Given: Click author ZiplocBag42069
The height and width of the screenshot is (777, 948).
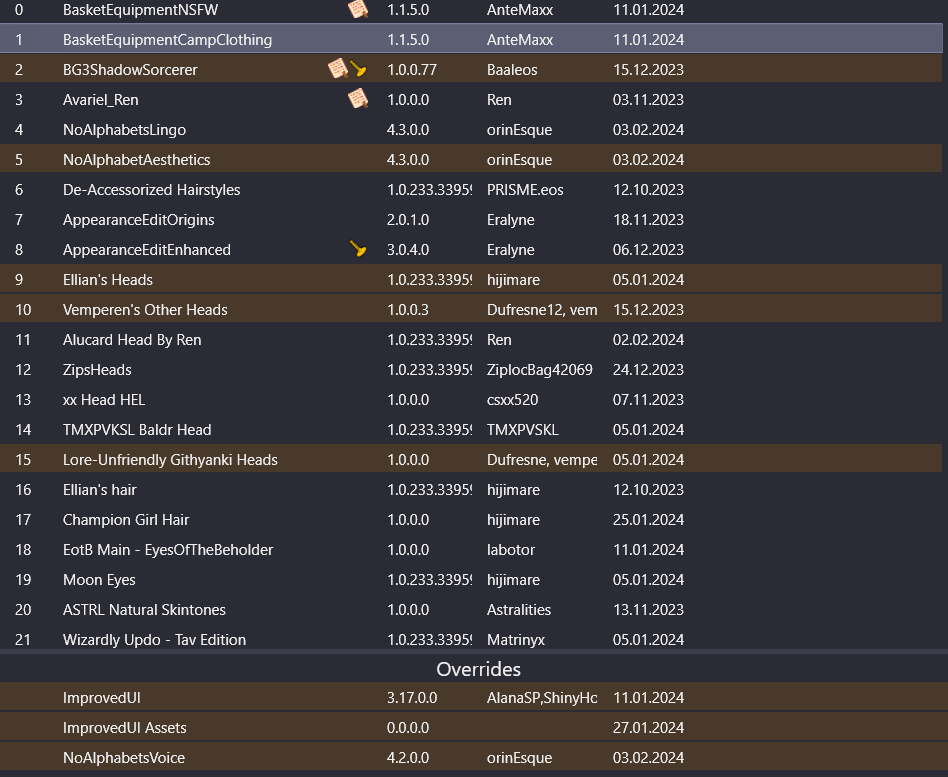Looking at the screenshot, I should point(540,370).
